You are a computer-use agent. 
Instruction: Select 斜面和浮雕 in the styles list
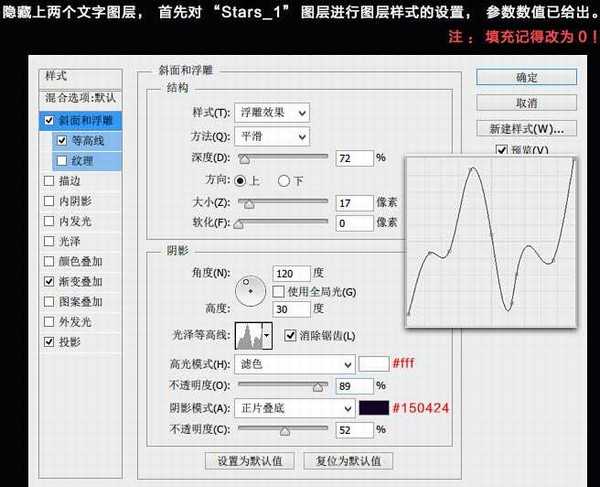tap(86, 120)
